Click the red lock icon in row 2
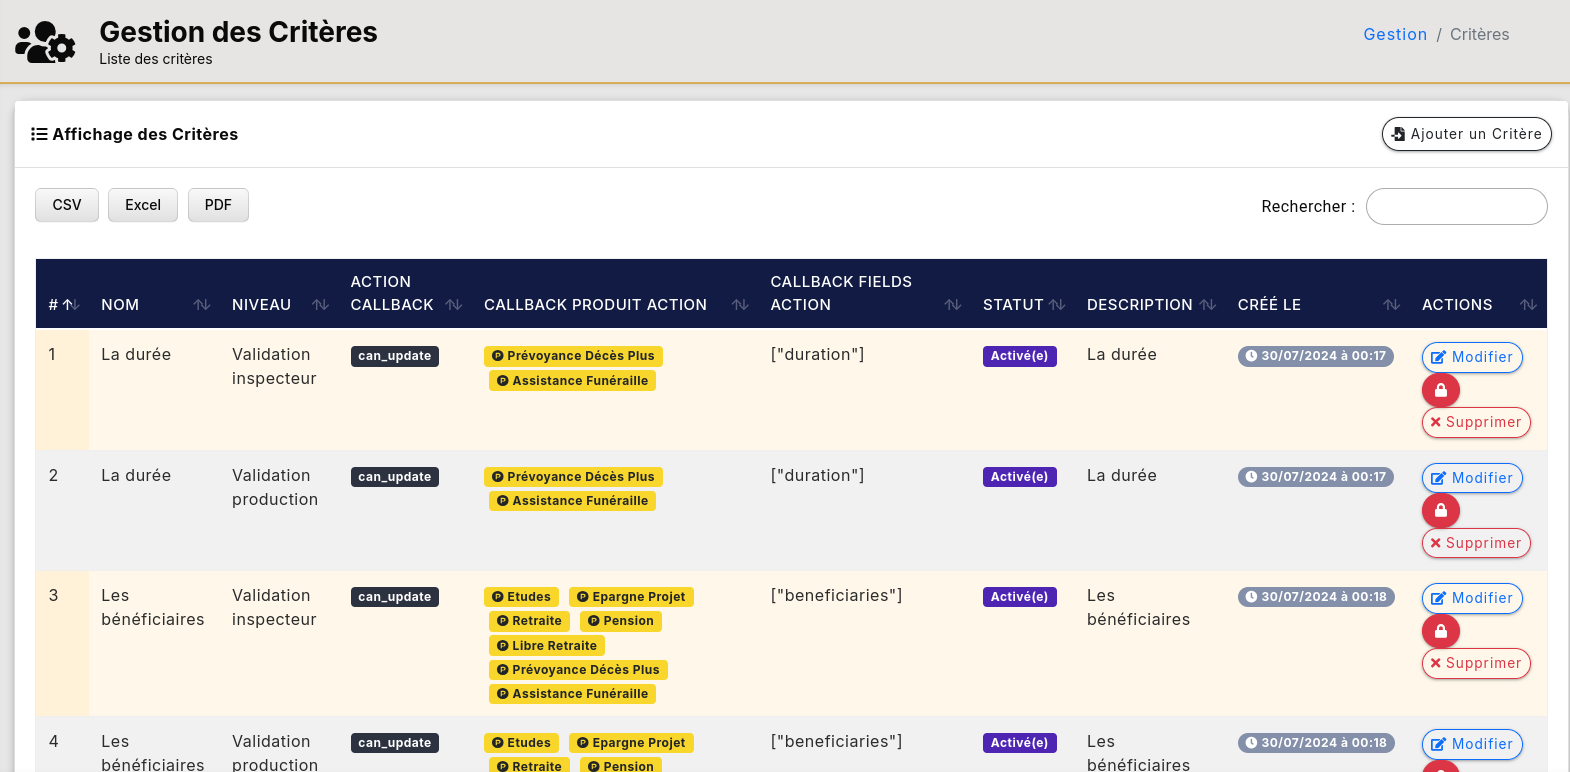Screen dimensions: 1570x772 click(1440, 511)
